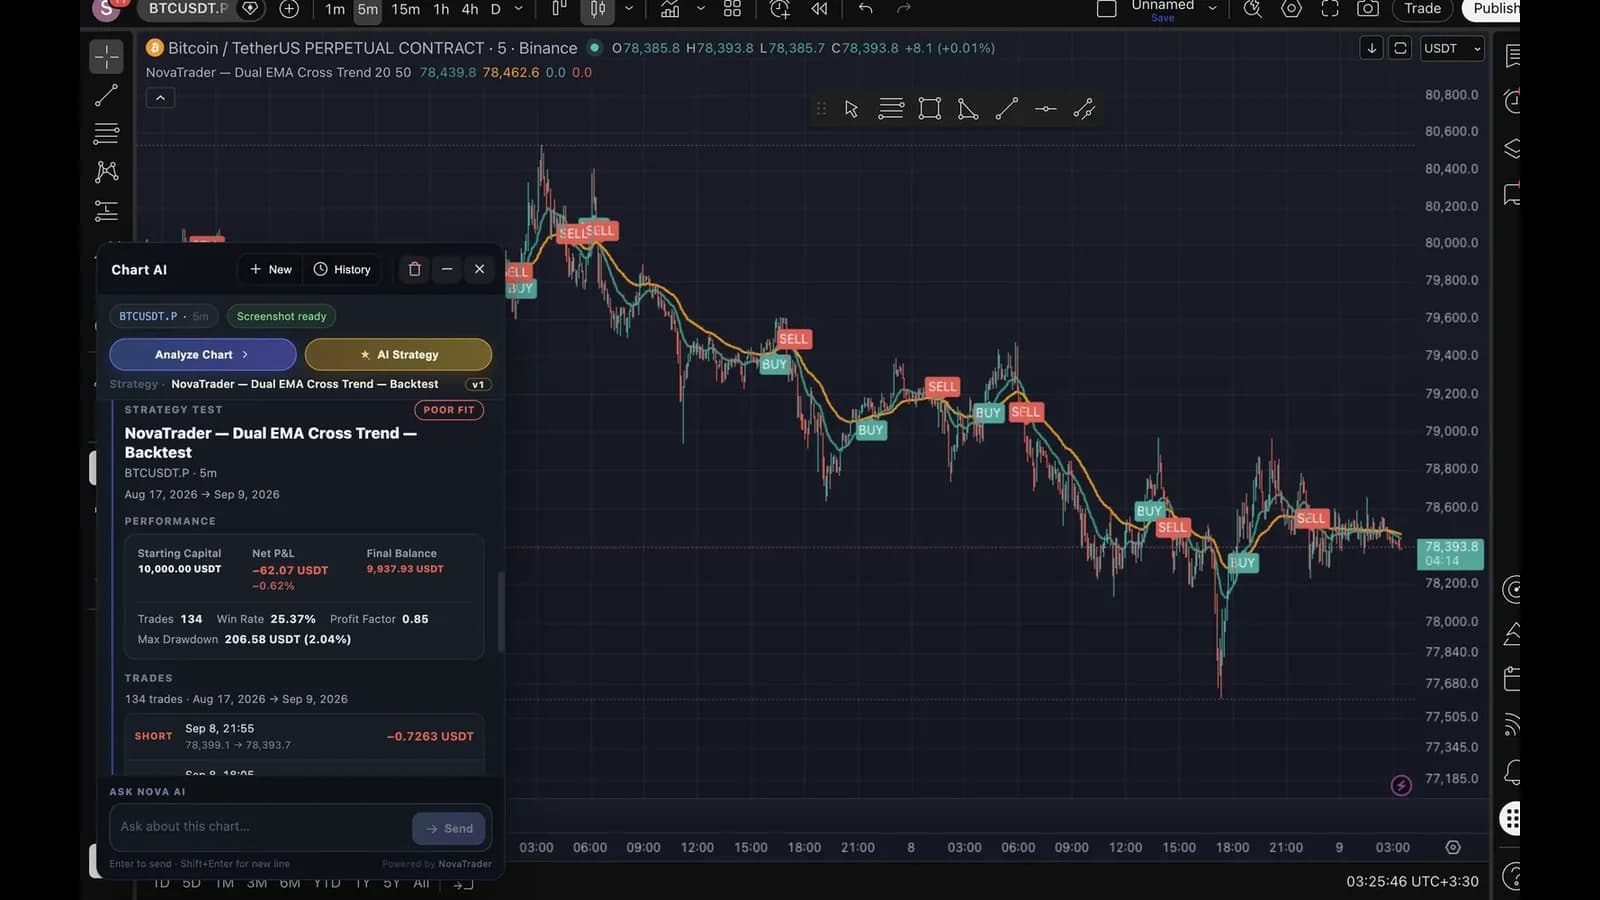Viewport: 1600px width, 900px height.
Task: Select the horizontal line tool in floating toolbar
Action: pos(1046,109)
